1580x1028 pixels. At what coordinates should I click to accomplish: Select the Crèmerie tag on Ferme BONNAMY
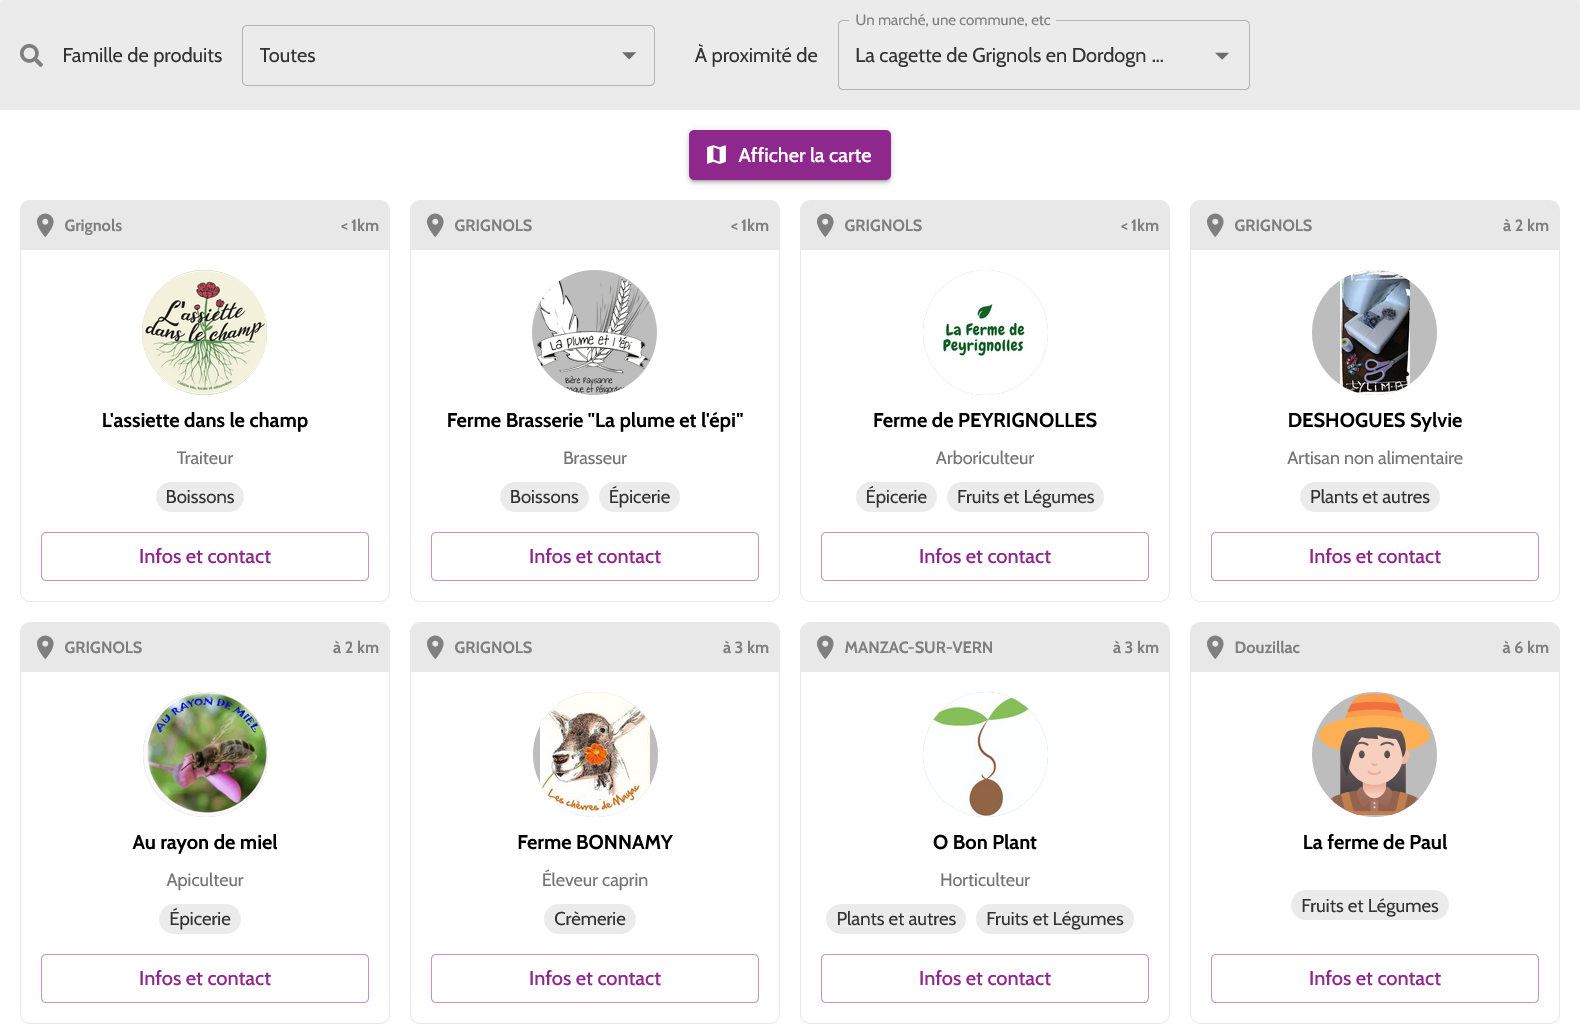coord(590,919)
